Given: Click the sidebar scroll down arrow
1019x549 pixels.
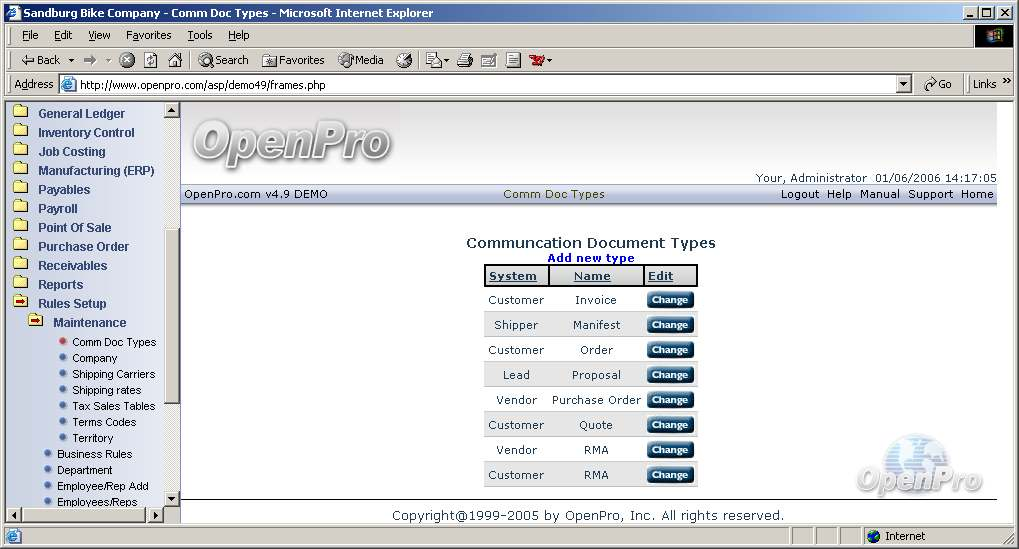Looking at the screenshot, I should click(x=171, y=498).
